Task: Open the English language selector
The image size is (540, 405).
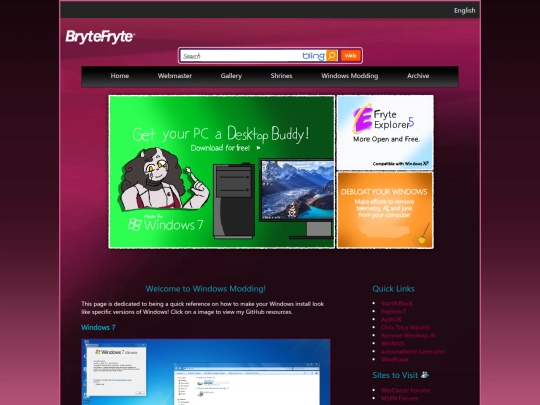Action: (x=465, y=11)
